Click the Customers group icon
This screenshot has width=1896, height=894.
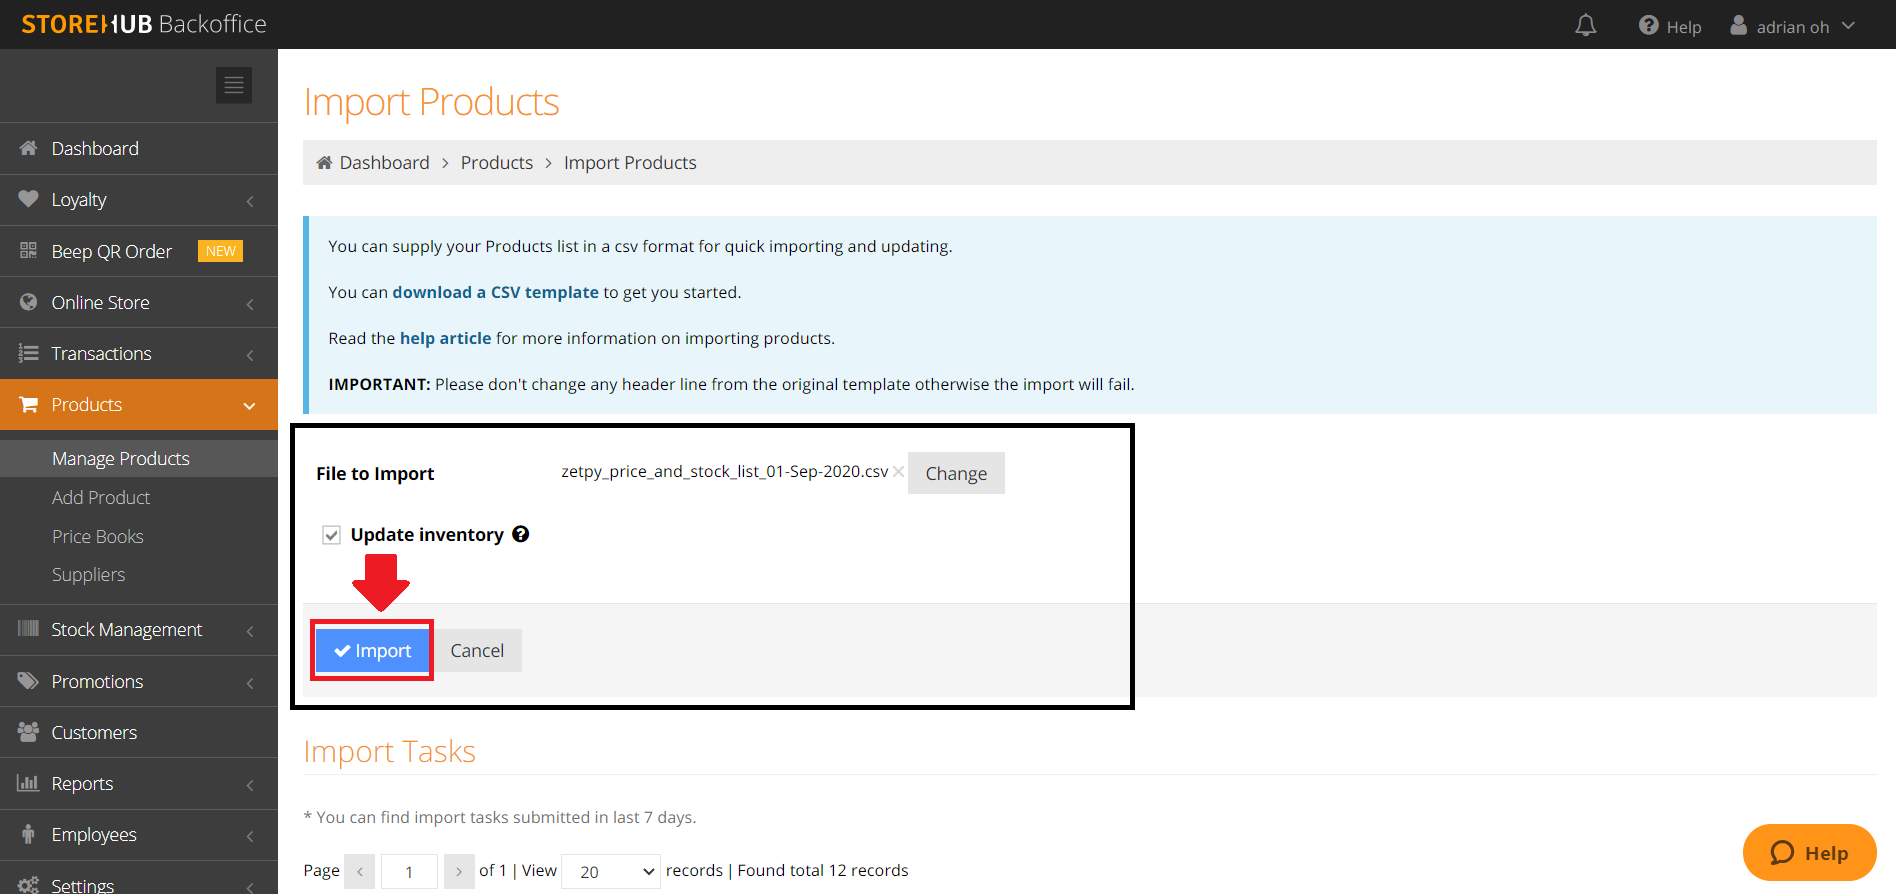coord(28,732)
